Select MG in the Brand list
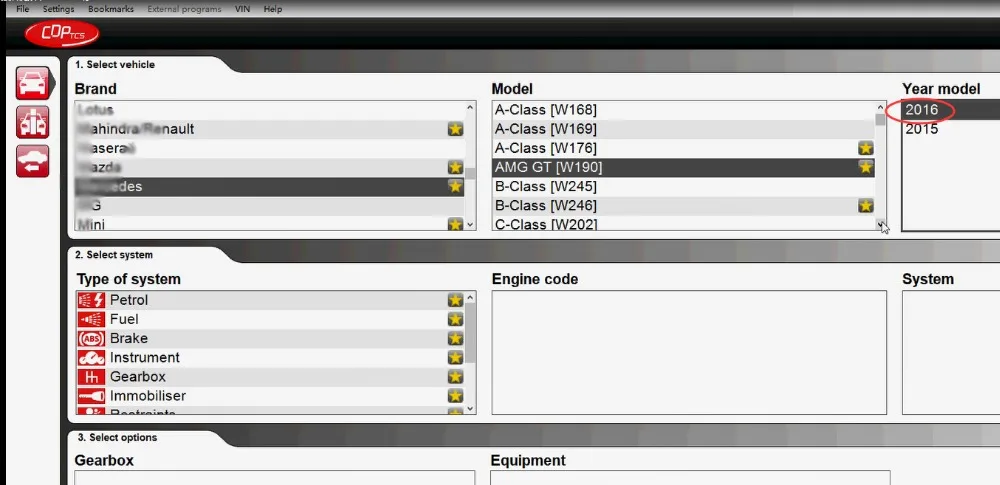This screenshot has width=1000, height=485. point(270,205)
